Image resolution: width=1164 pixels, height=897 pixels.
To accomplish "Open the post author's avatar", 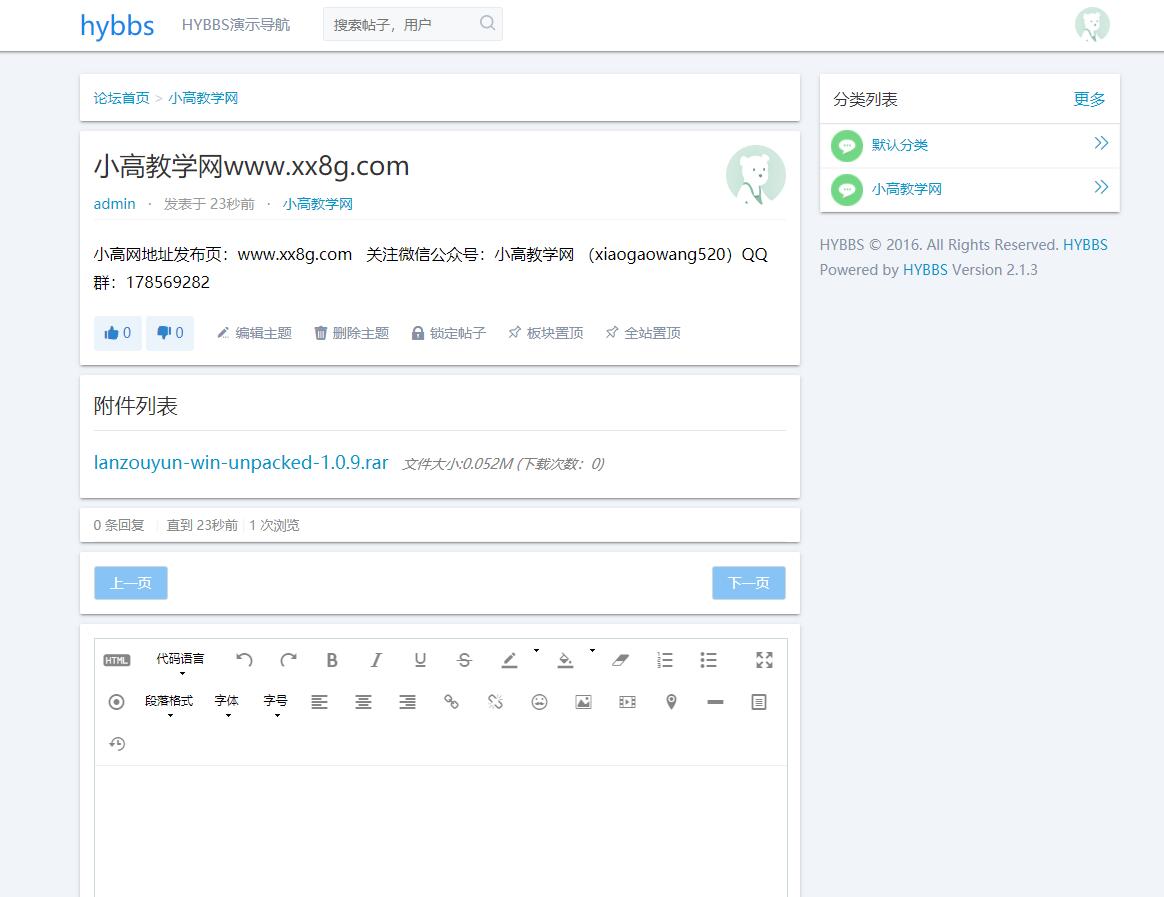I will pos(756,174).
